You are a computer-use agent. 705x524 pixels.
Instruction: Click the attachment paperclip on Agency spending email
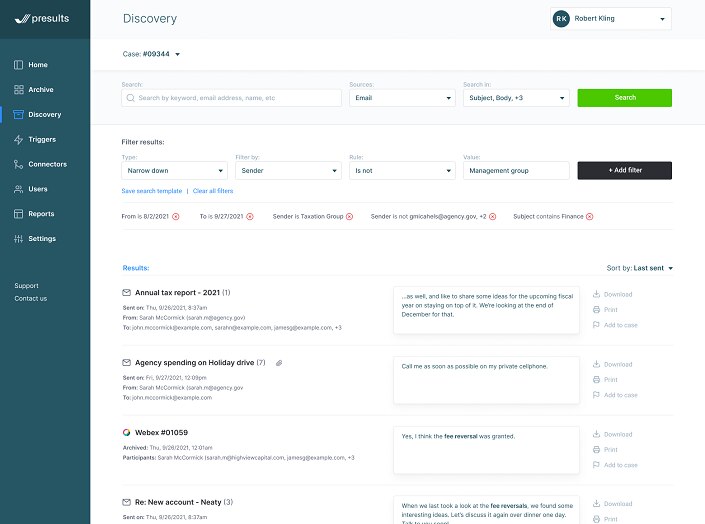pyautogui.click(x=279, y=362)
